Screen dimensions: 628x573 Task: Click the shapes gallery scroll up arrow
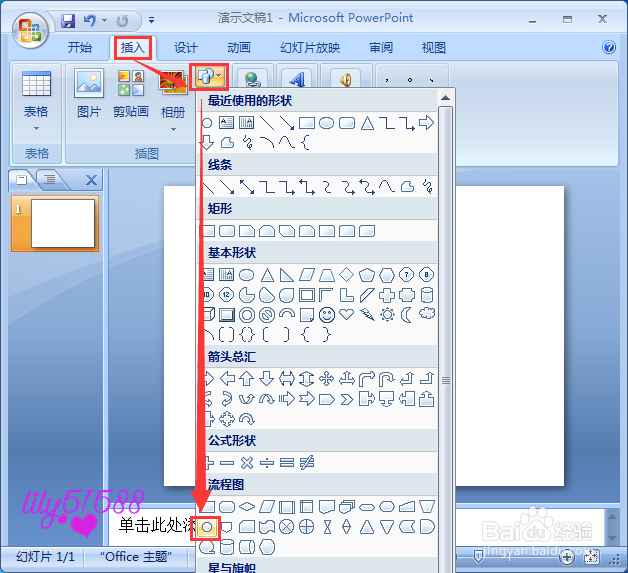pyautogui.click(x=445, y=98)
